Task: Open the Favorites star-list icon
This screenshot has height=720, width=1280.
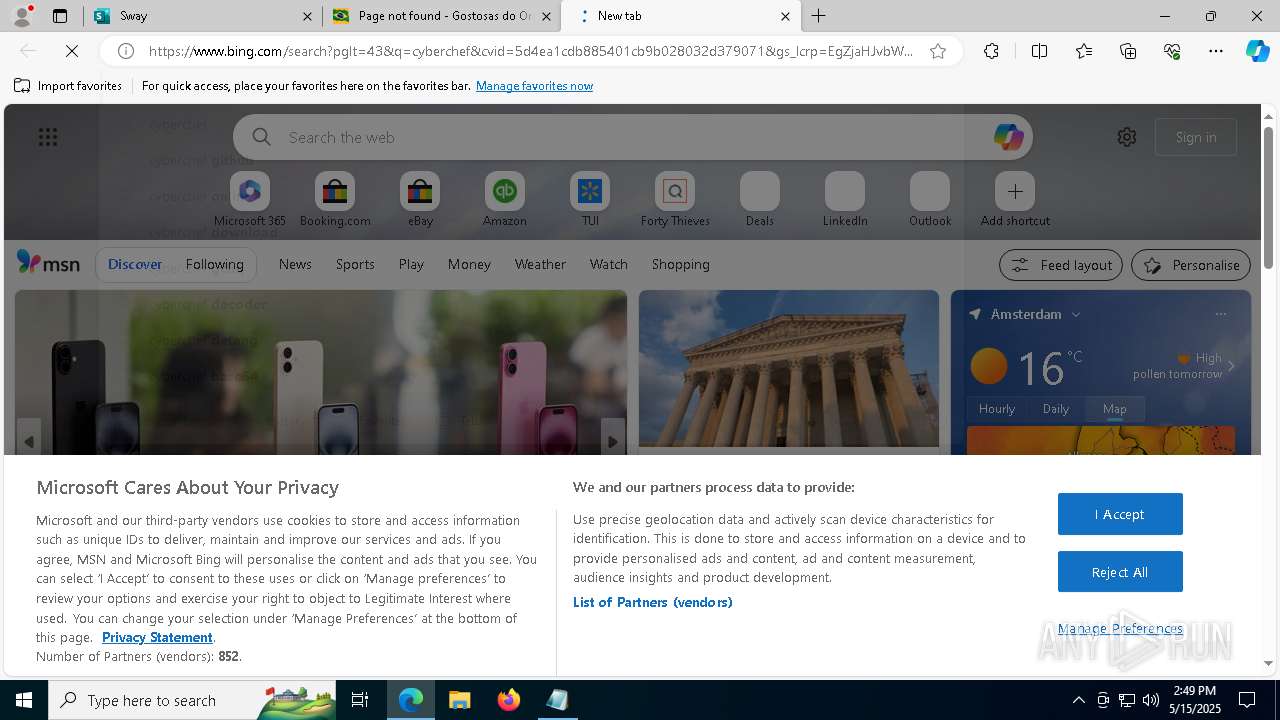Action: [1084, 51]
